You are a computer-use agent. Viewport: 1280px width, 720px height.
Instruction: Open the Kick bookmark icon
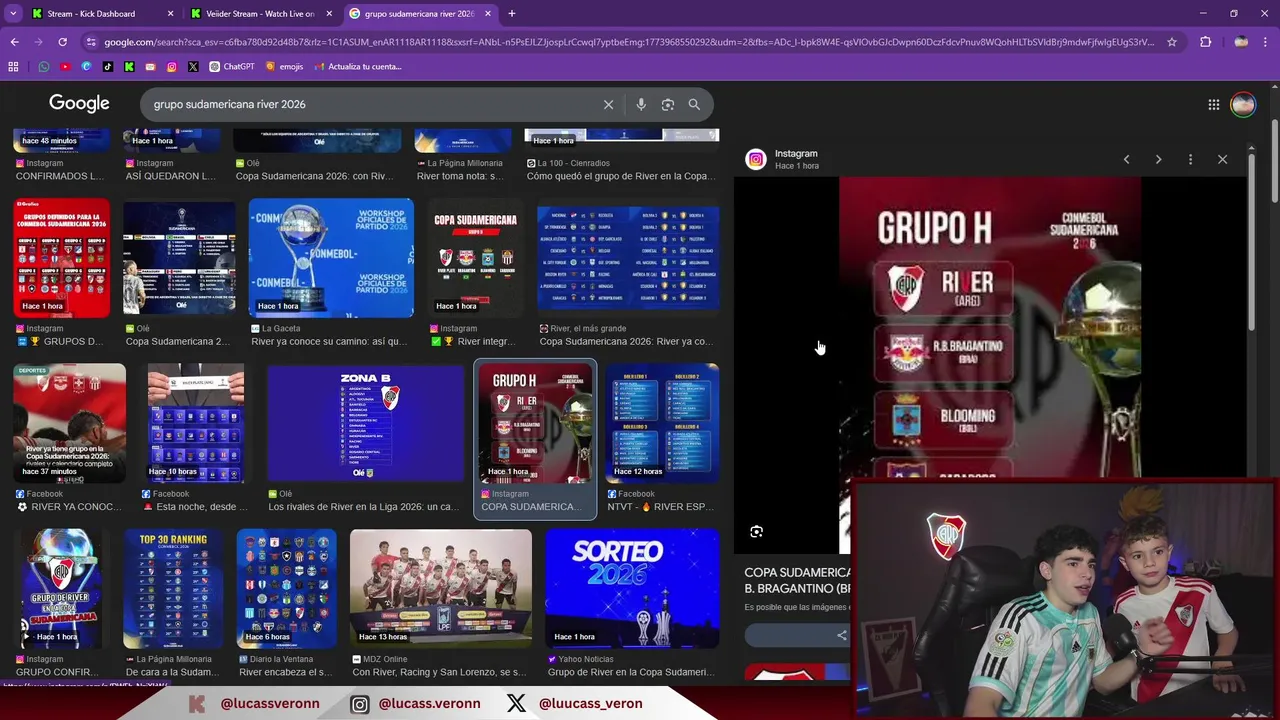pyautogui.click(x=129, y=67)
